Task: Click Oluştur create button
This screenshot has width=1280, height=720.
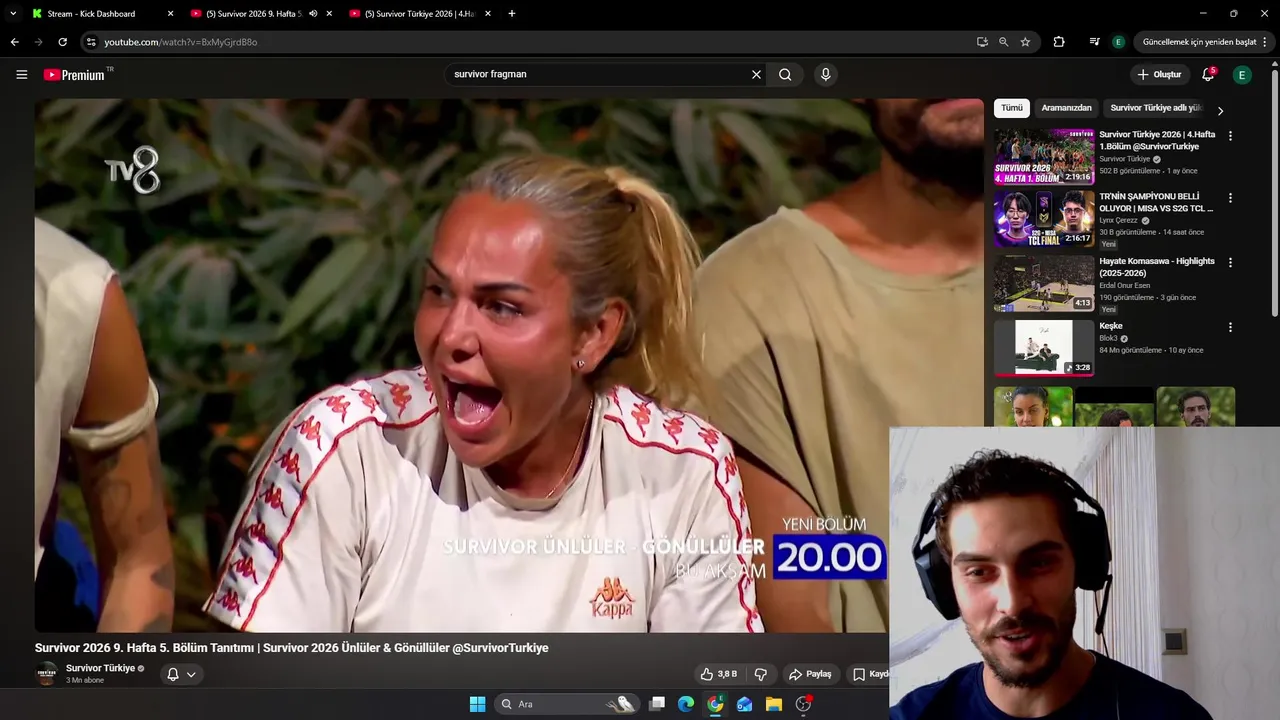Action: (x=1159, y=74)
